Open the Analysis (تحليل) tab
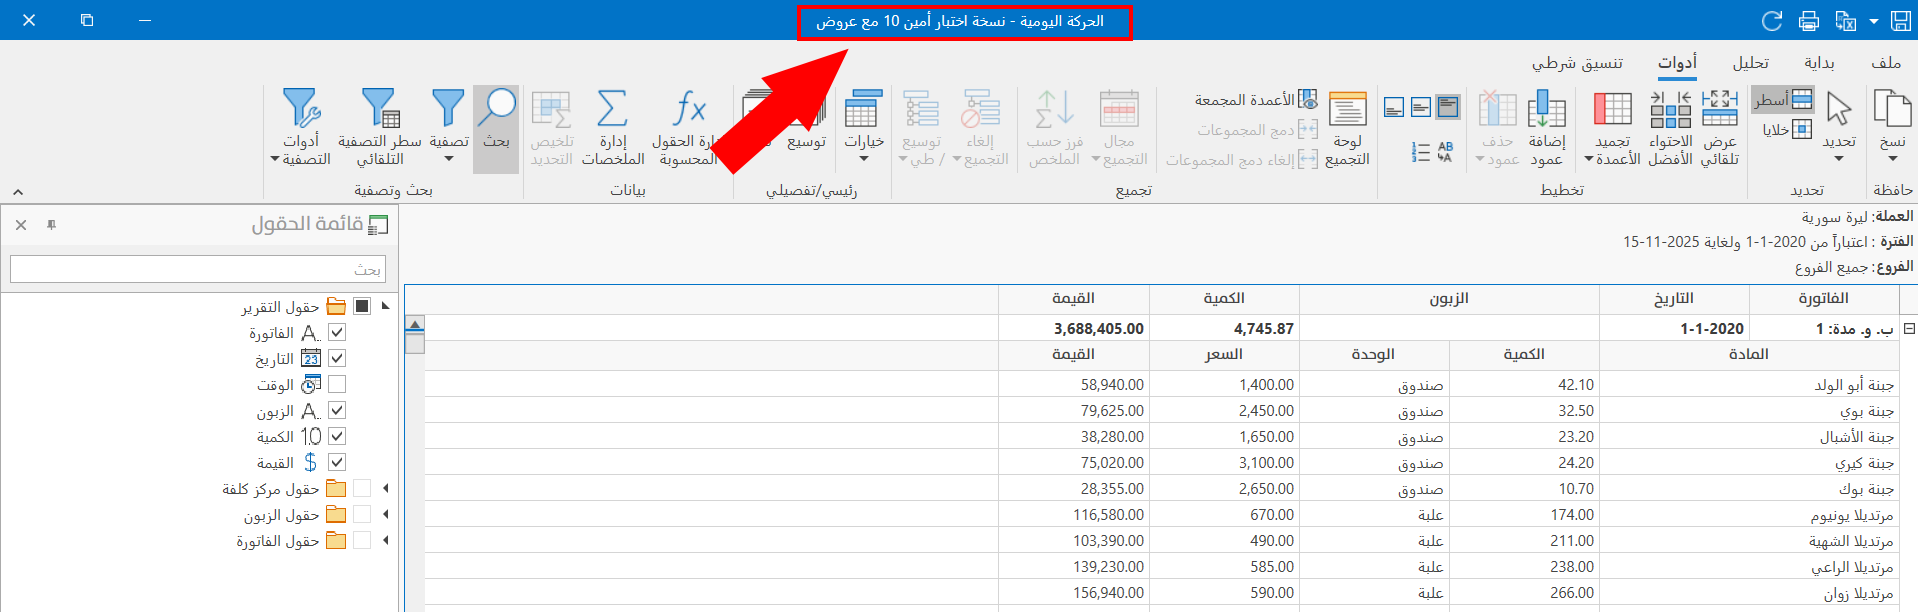Screen dimensions: 1918x612 pos(1750,63)
